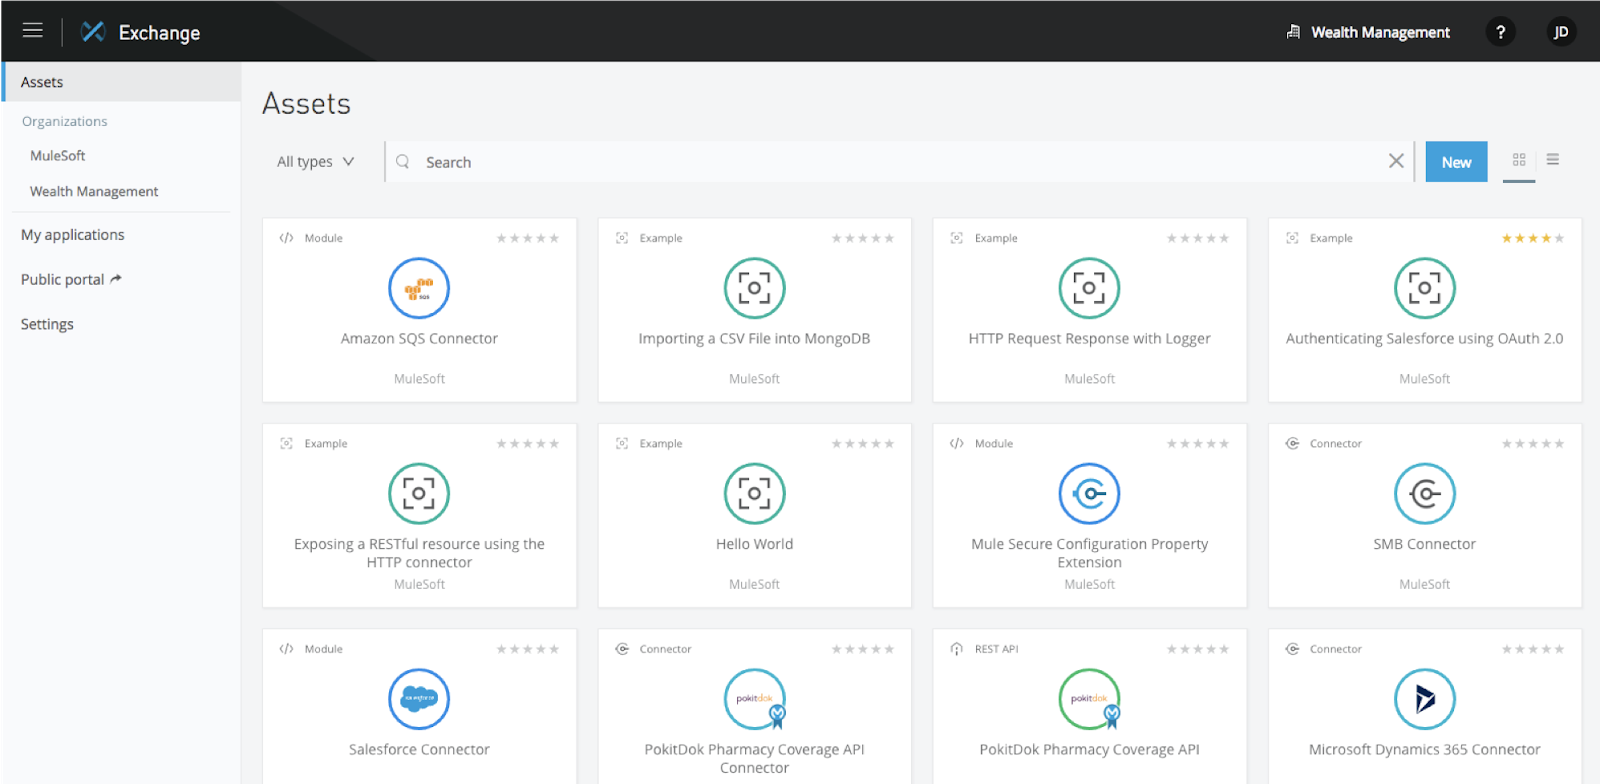Click Public portal external link arrow icon

(116, 279)
